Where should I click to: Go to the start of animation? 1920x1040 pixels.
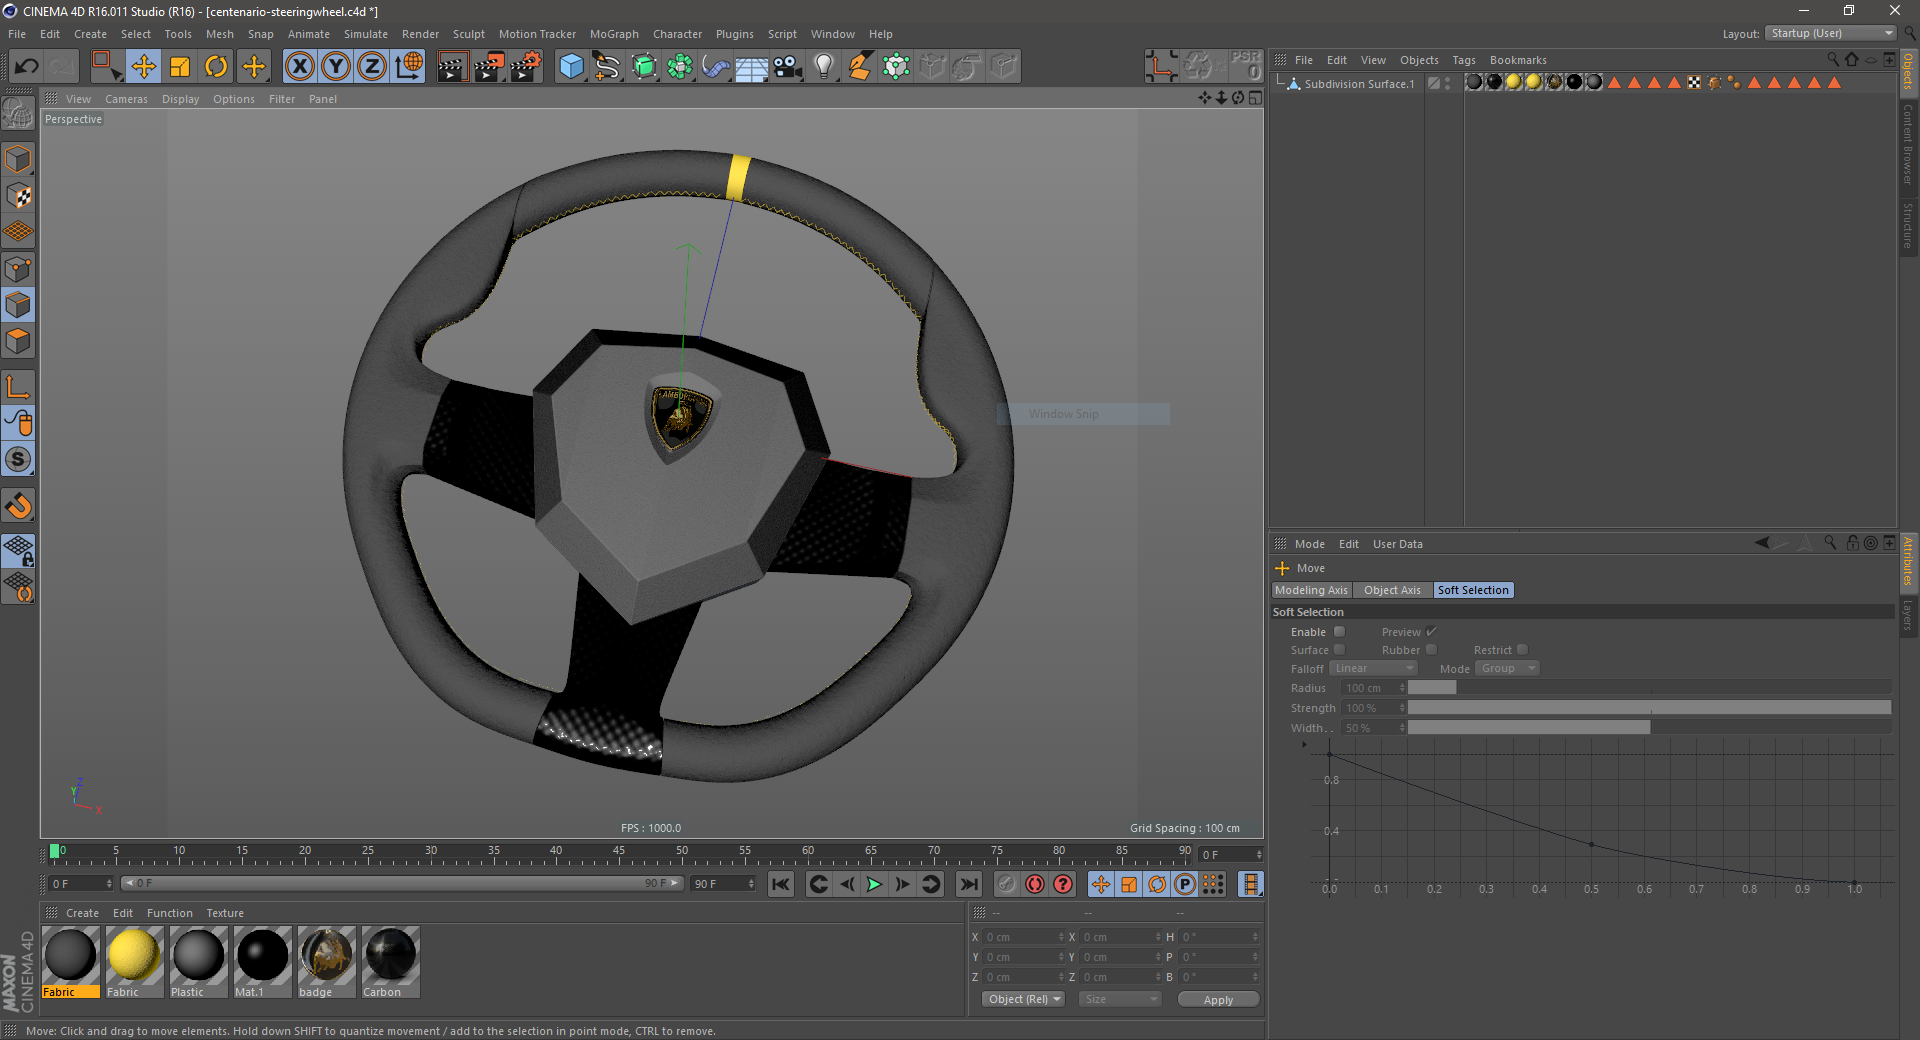(781, 884)
